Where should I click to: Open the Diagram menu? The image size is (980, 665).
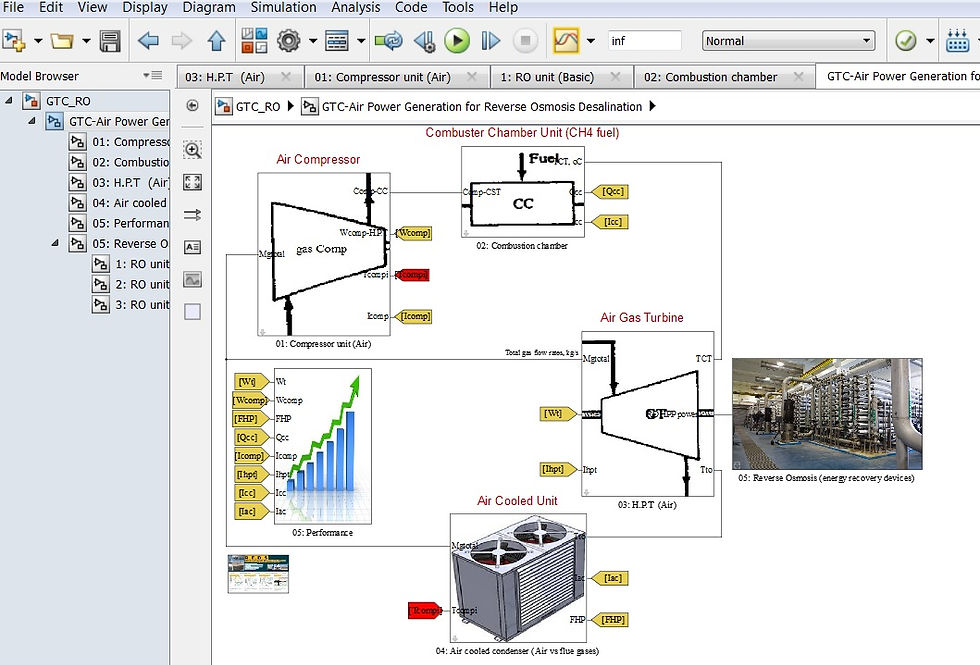pyautogui.click(x=209, y=8)
